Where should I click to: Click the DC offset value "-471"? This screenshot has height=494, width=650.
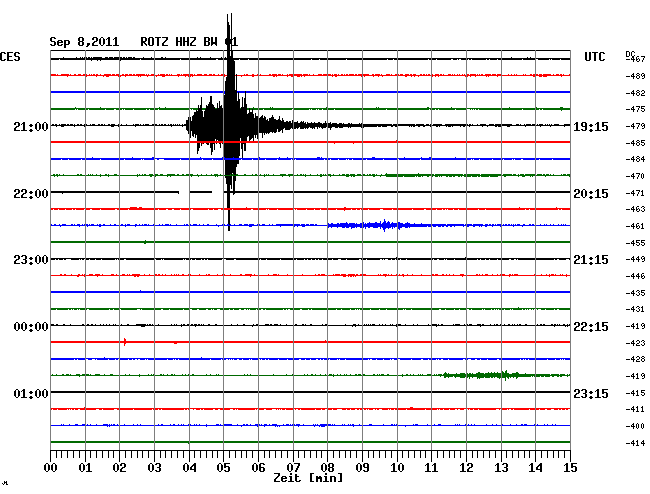(635, 193)
